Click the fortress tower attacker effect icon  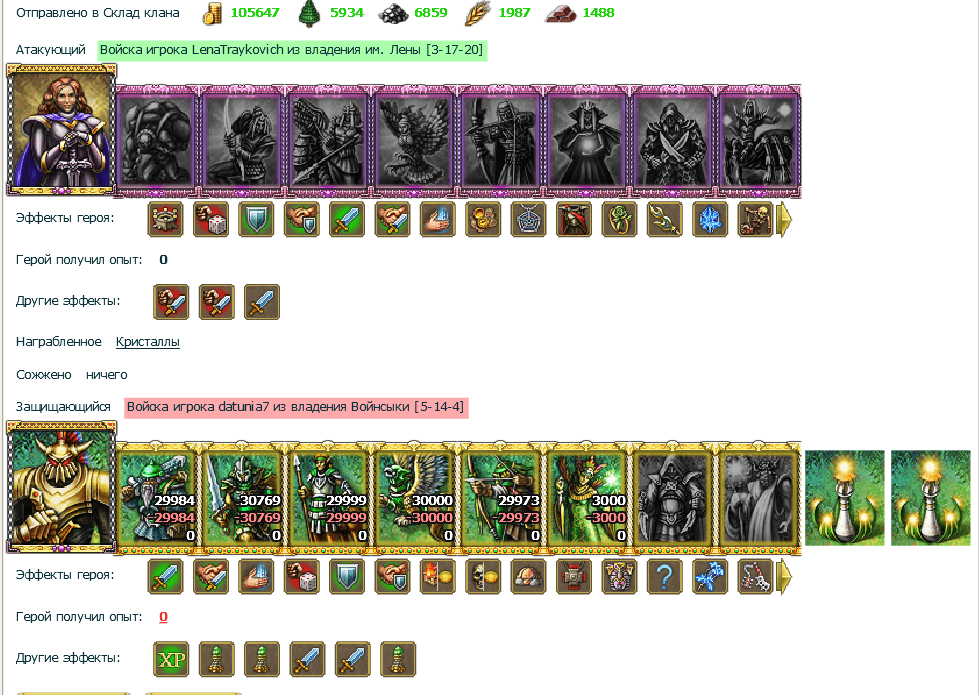coord(165,220)
